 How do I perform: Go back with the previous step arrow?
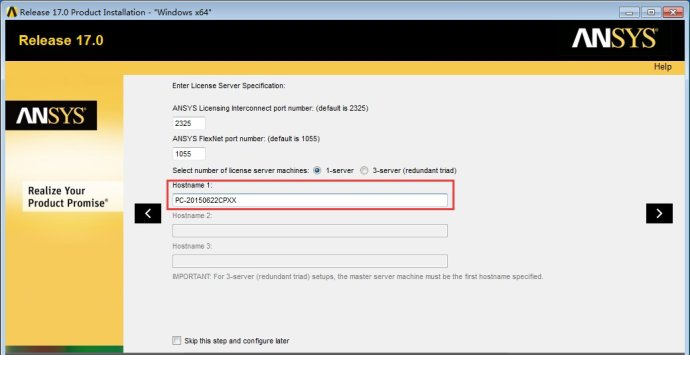[148, 213]
